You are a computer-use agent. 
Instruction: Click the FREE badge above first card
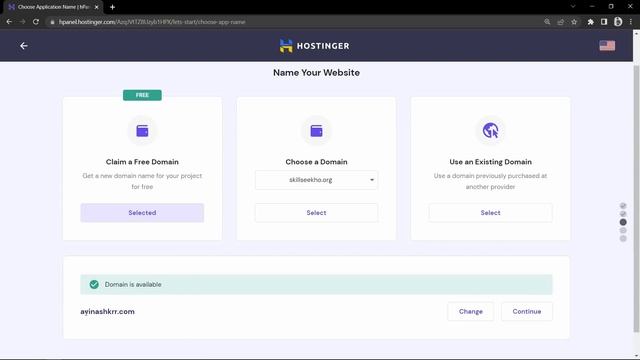coord(142,95)
